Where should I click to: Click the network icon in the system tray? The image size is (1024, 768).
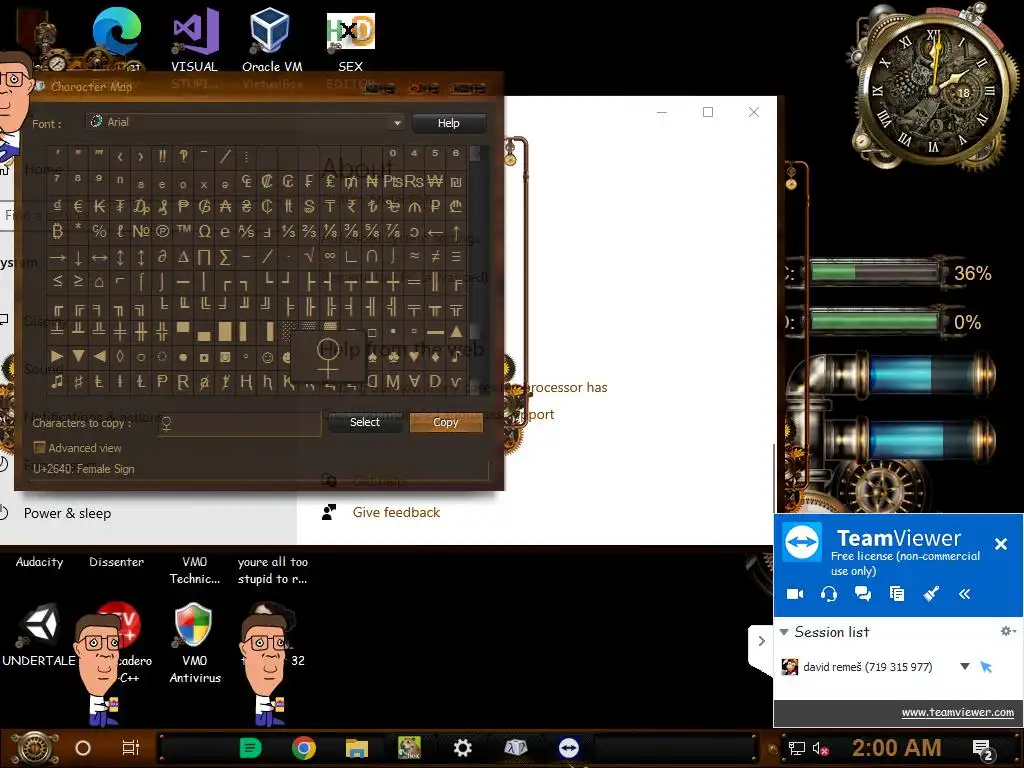(x=797, y=748)
